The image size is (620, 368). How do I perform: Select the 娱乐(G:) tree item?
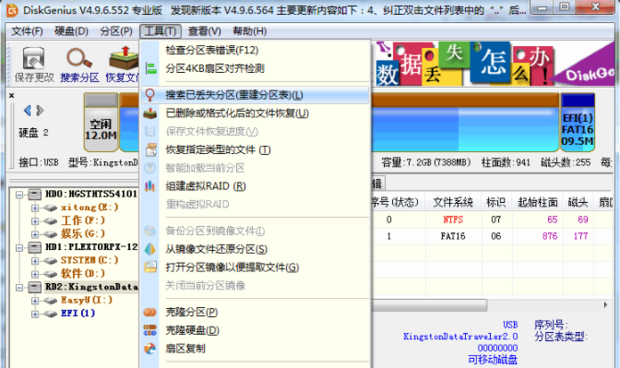pyautogui.click(x=83, y=234)
